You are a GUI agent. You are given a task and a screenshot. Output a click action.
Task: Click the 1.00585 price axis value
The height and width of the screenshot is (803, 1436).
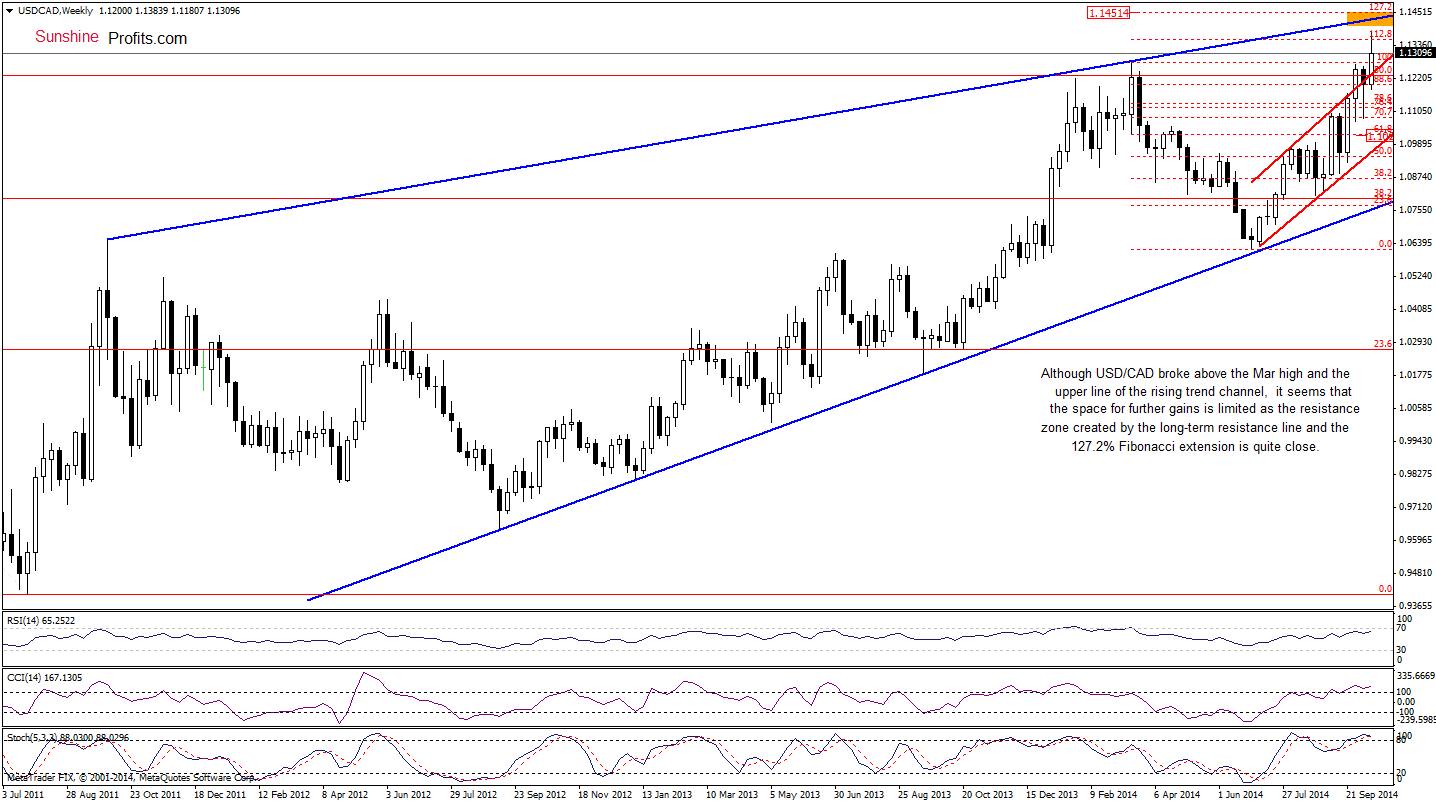click(1414, 408)
